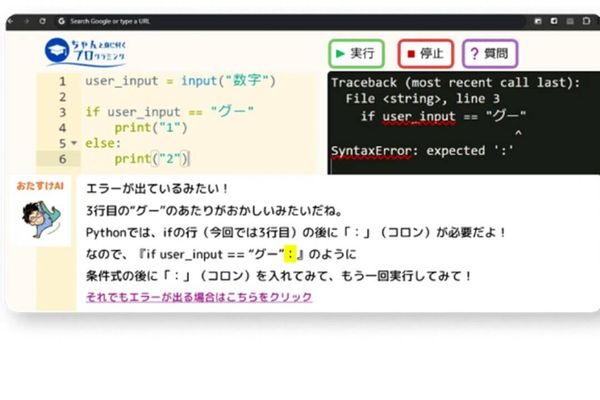This screenshot has width=600, height=400.
Task: Click code line if user_input == "グー"
Action: (169, 112)
